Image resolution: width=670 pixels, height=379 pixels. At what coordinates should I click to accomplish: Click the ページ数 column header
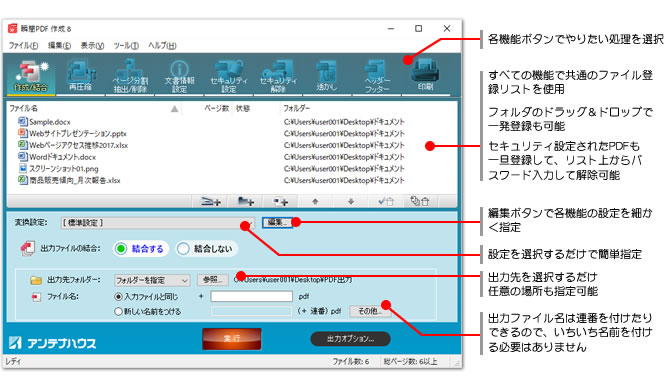(x=216, y=109)
